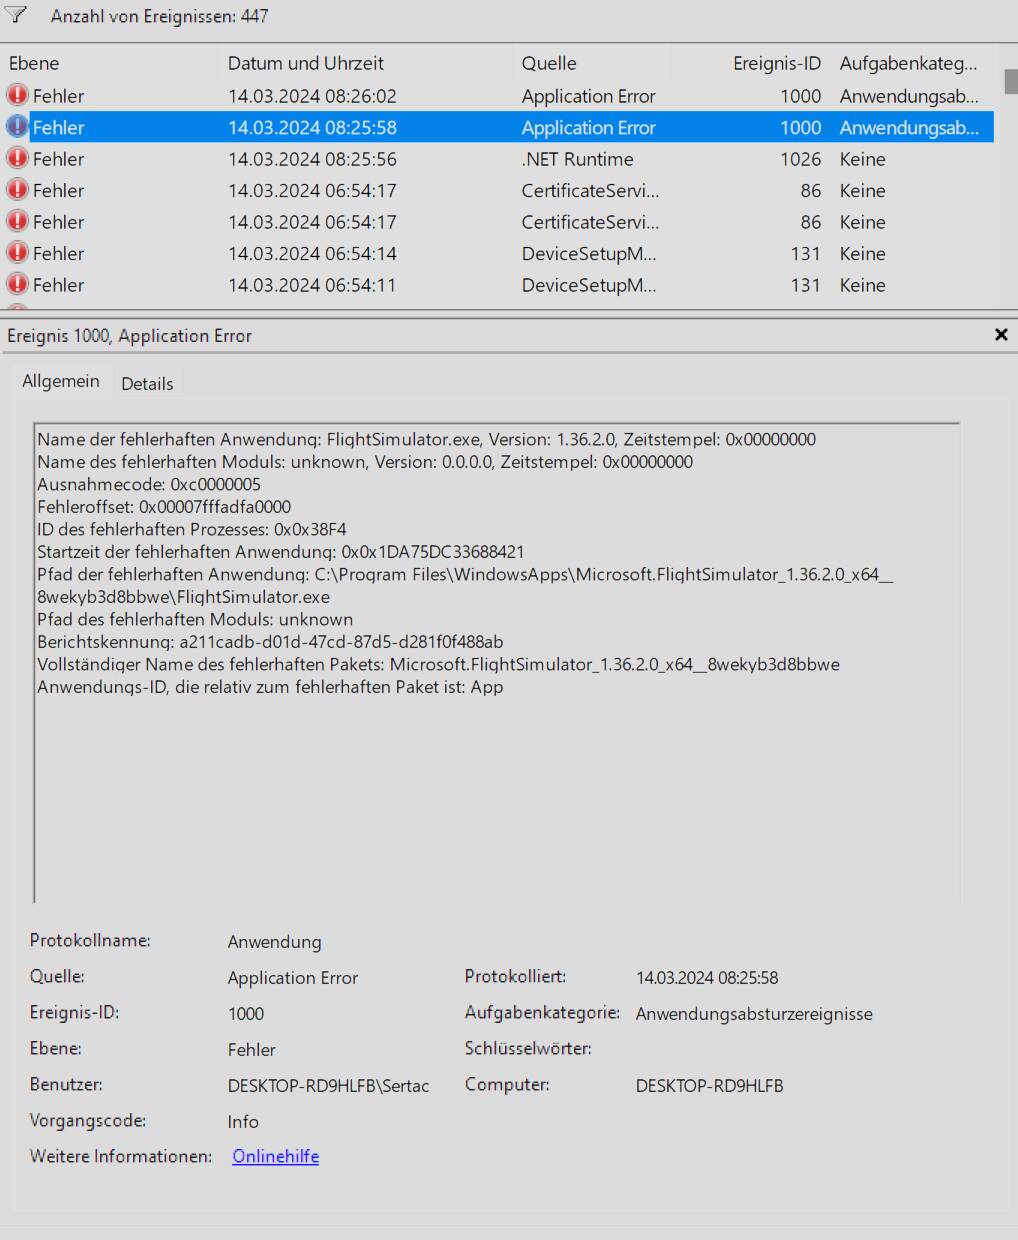Click the Berichtskennung line
The height and width of the screenshot is (1240, 1018).
(270, 642)
